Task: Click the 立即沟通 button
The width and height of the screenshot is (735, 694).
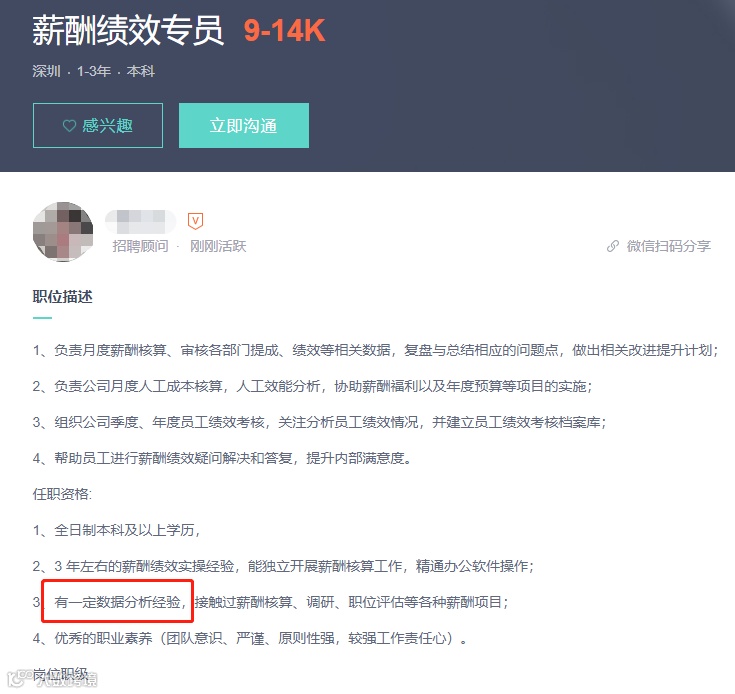Action: pyautogui.click(x=244, y=126)
